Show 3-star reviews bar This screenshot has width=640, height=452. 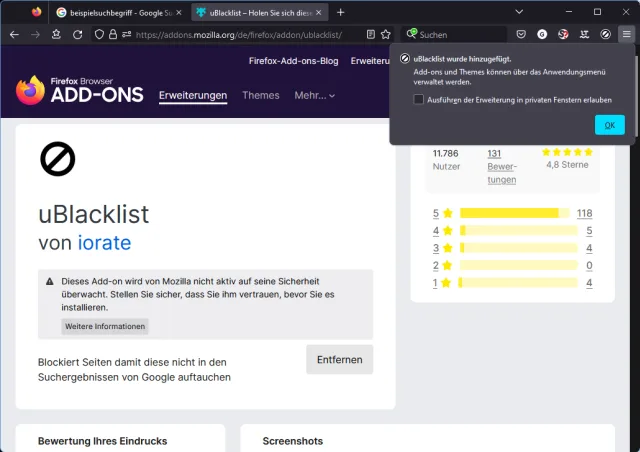(518, 248)
